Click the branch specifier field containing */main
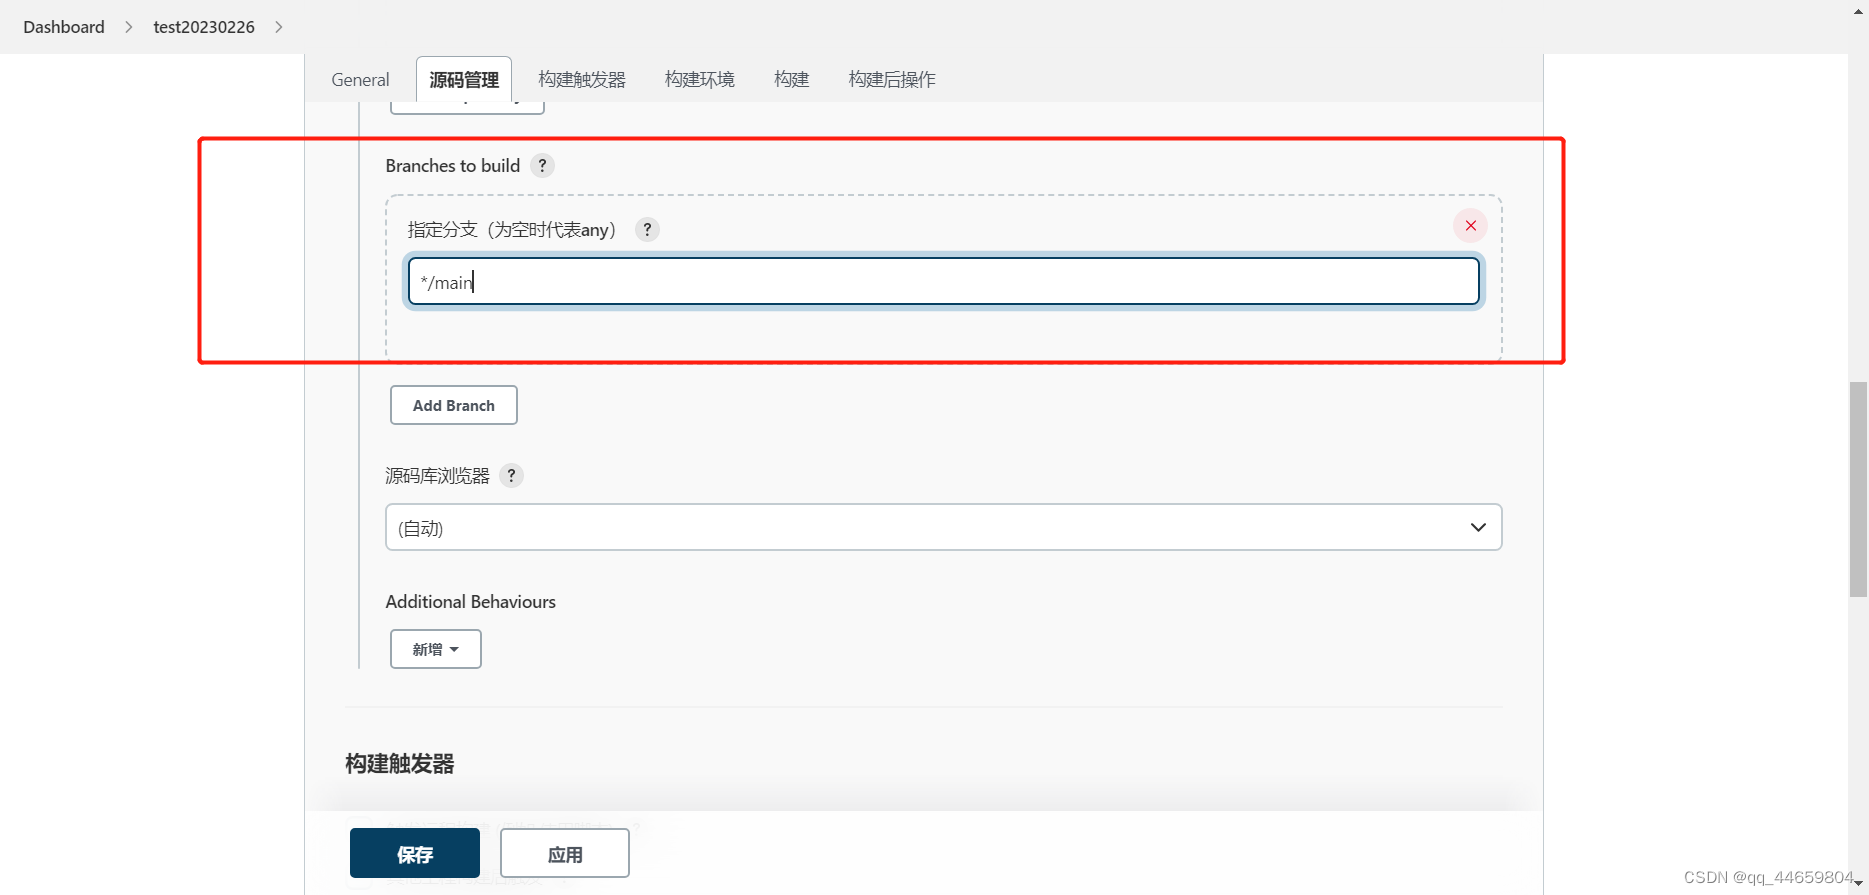The image size is (1869, 895). click(943, 282)
